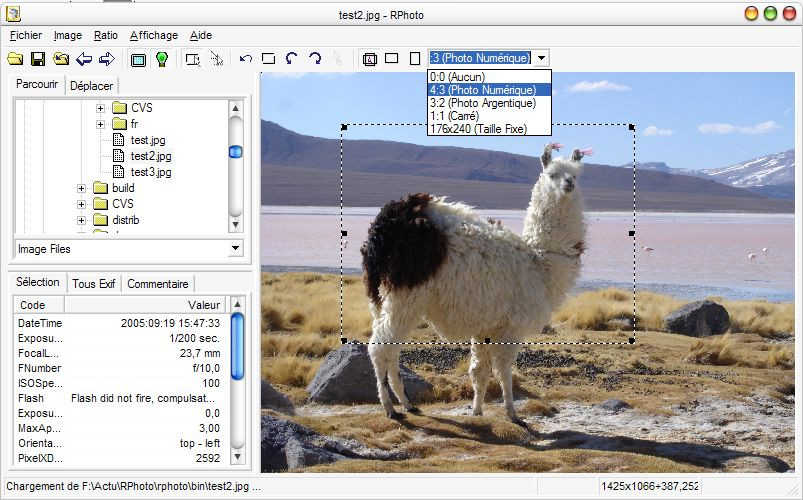Go to previous image with left arrow
This screenshot has width=803, height=500.
pyautogui.click(x=84, y=59)
